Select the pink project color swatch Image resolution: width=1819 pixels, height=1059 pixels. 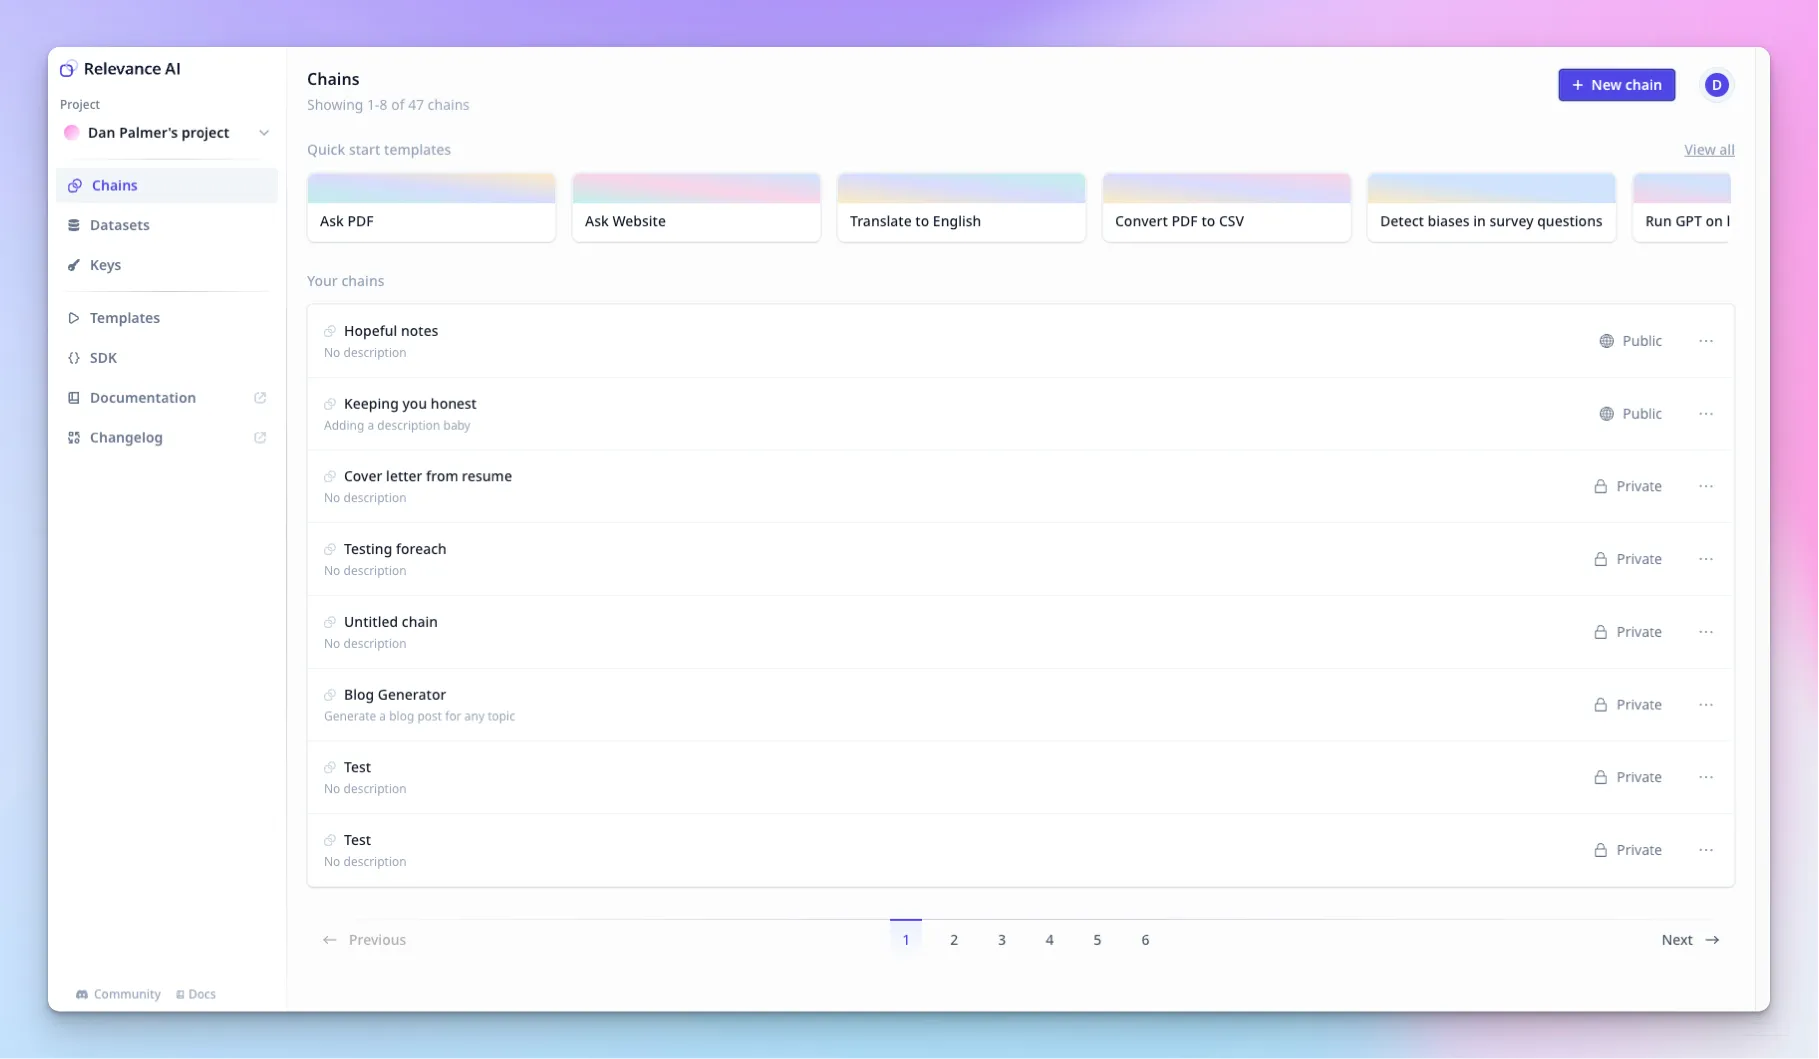71,132
